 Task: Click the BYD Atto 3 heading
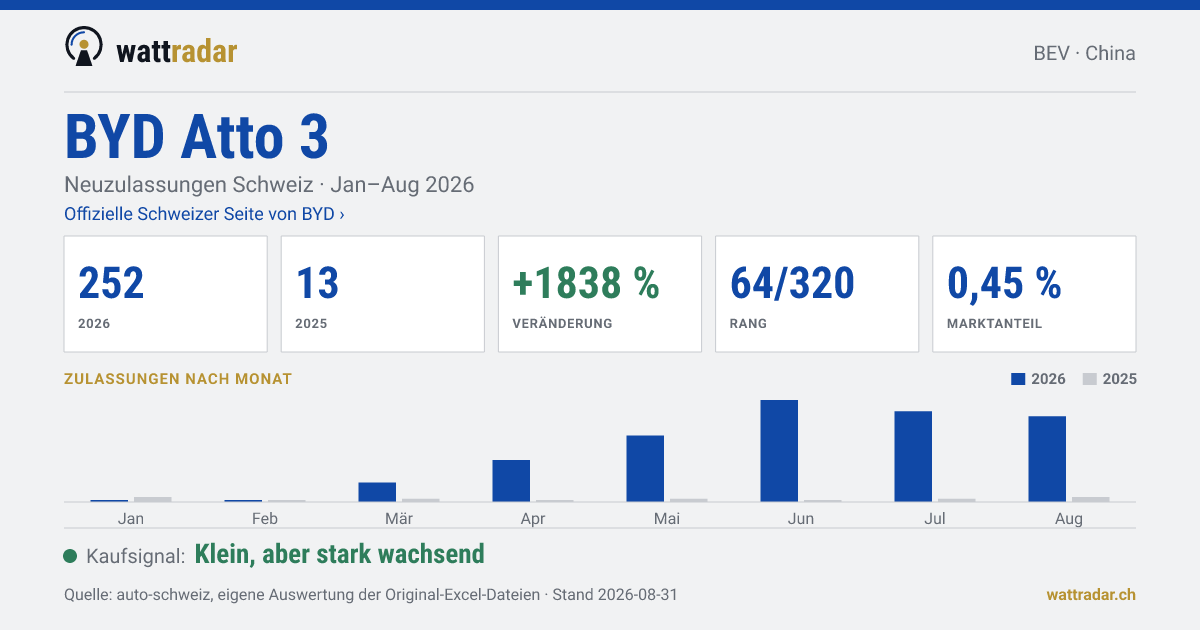(x=196, y=136)
